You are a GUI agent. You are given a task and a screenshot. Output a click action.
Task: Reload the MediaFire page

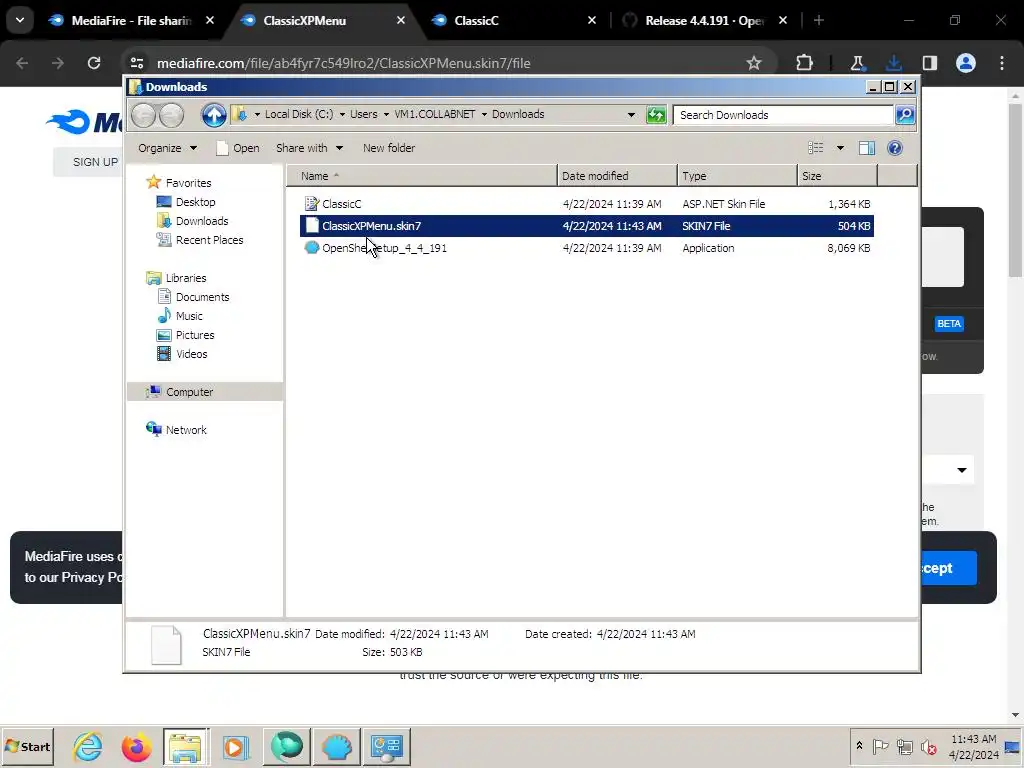tap(94, 63)
